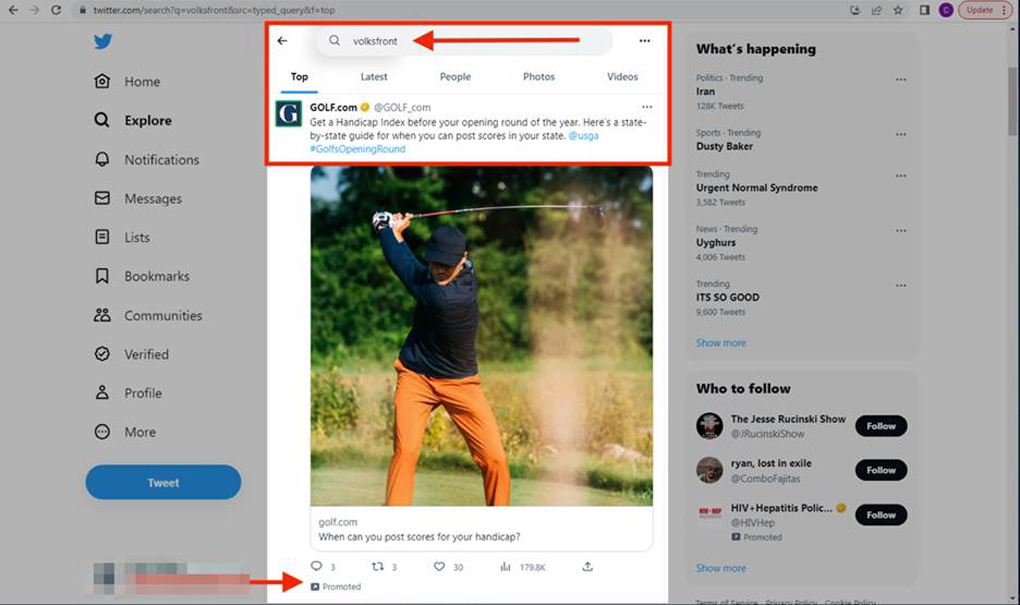This screenshot has height=605, width=1020.
Task: Click Show more under What's happening
Action: [721, 343]
